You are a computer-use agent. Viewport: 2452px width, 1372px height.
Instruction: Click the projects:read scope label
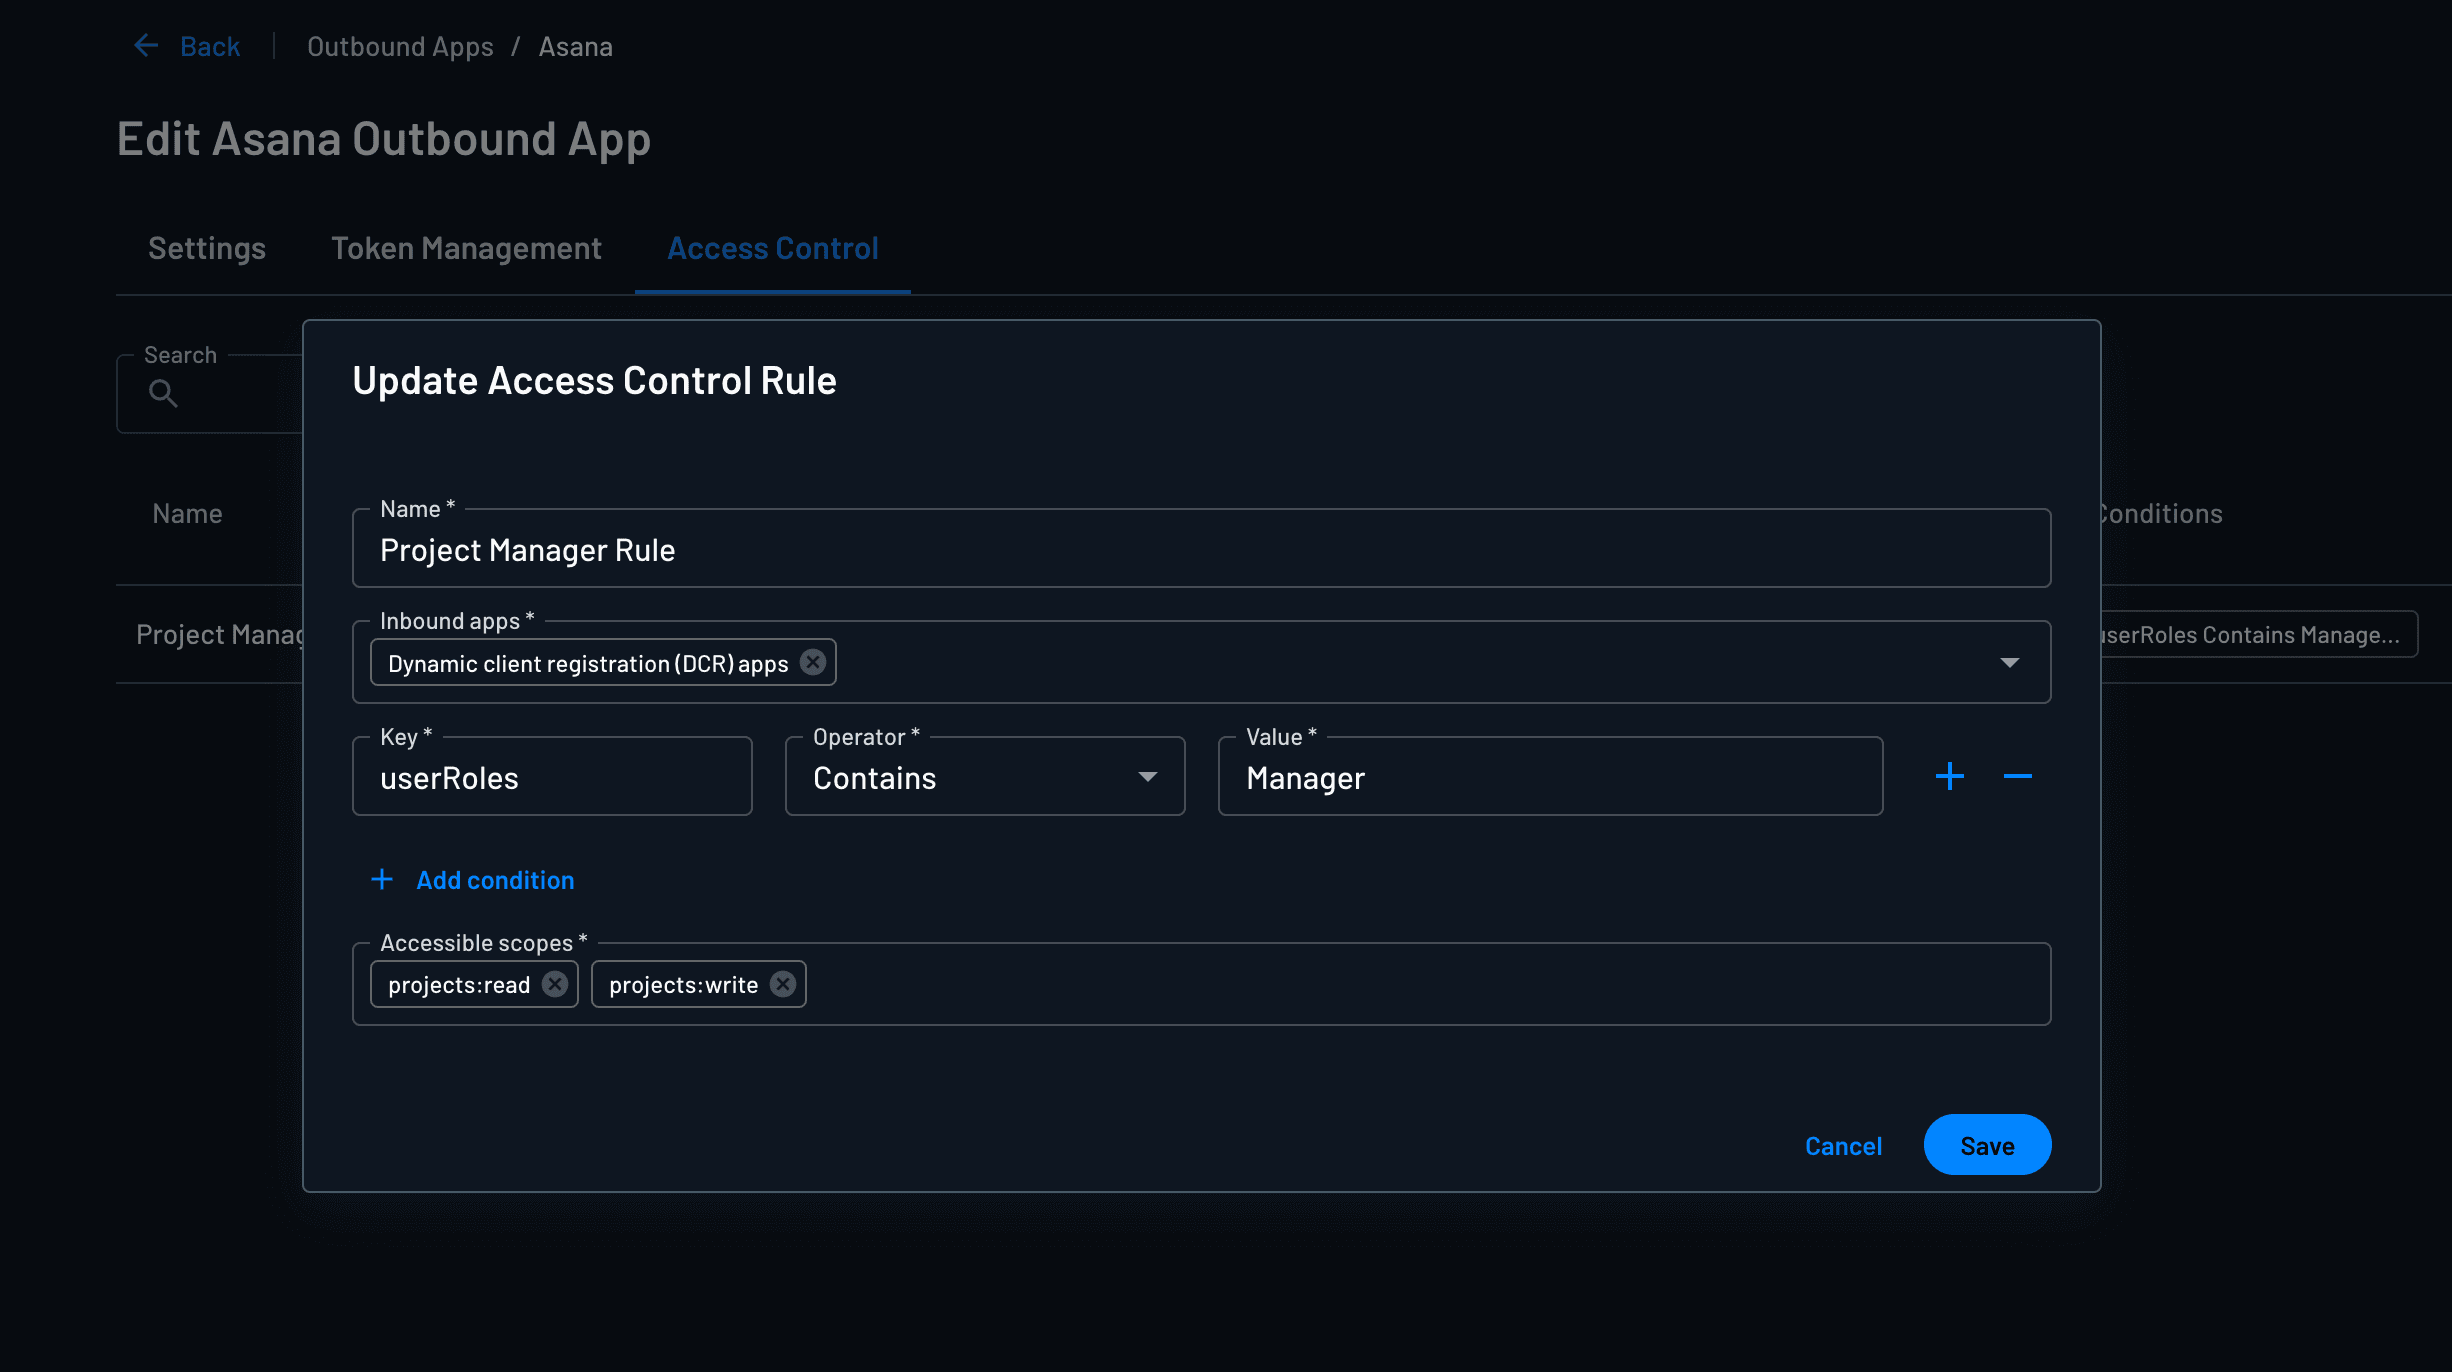pos(459,985)
